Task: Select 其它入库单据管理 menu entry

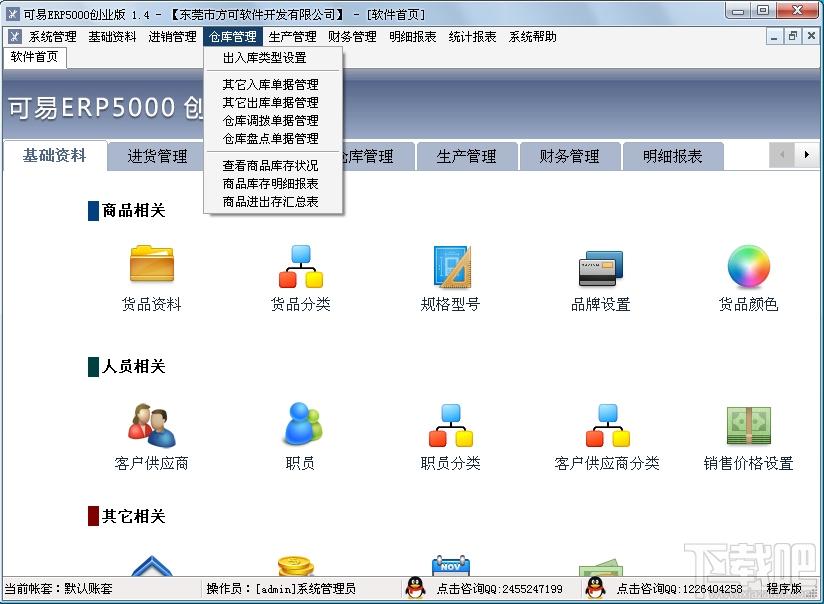Action: point(273,85)
